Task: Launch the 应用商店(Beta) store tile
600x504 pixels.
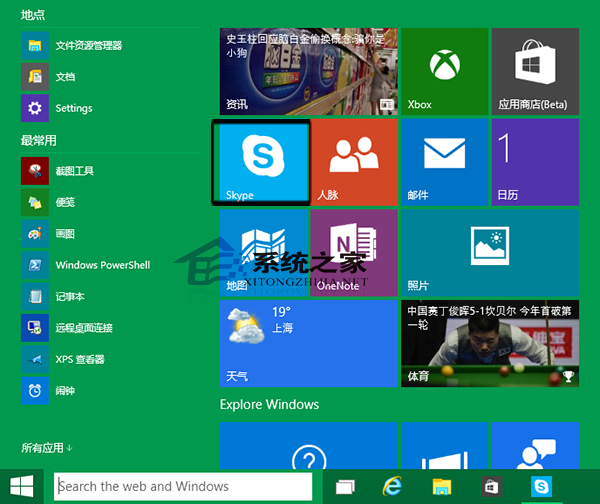Action: click(534, 70)
